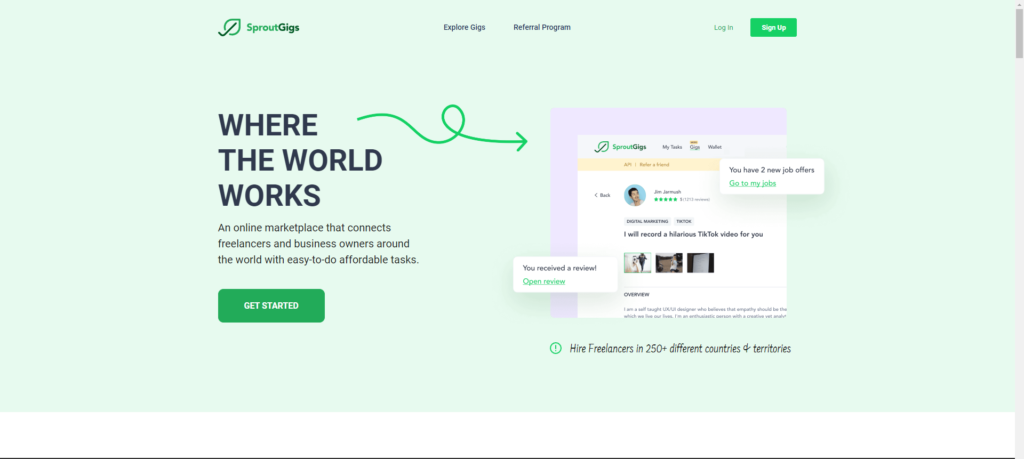Viewport: 1024px width, 459px height.
Task: Click the Wallet tab in preview
Action: (x=714, y=148)
